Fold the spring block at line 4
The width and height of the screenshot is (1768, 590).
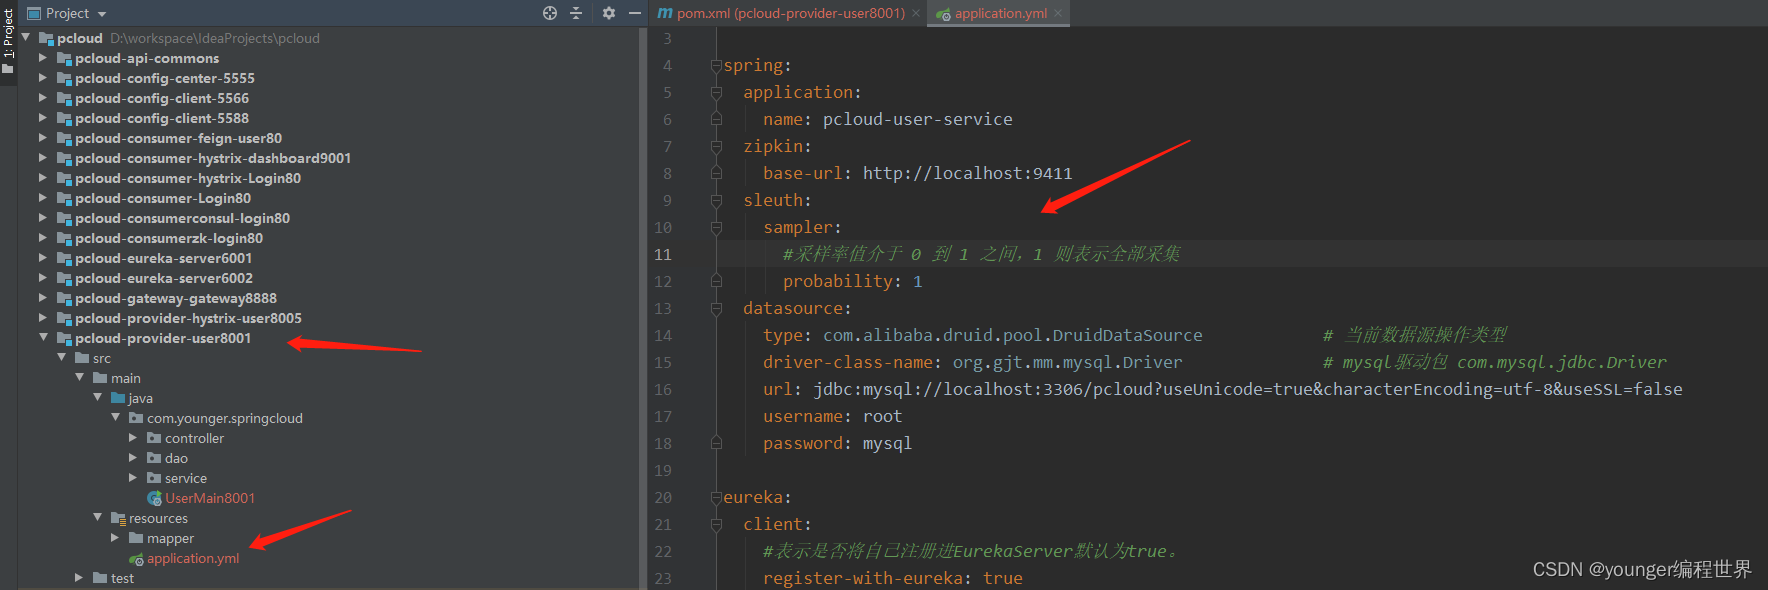tap(716, 65)
